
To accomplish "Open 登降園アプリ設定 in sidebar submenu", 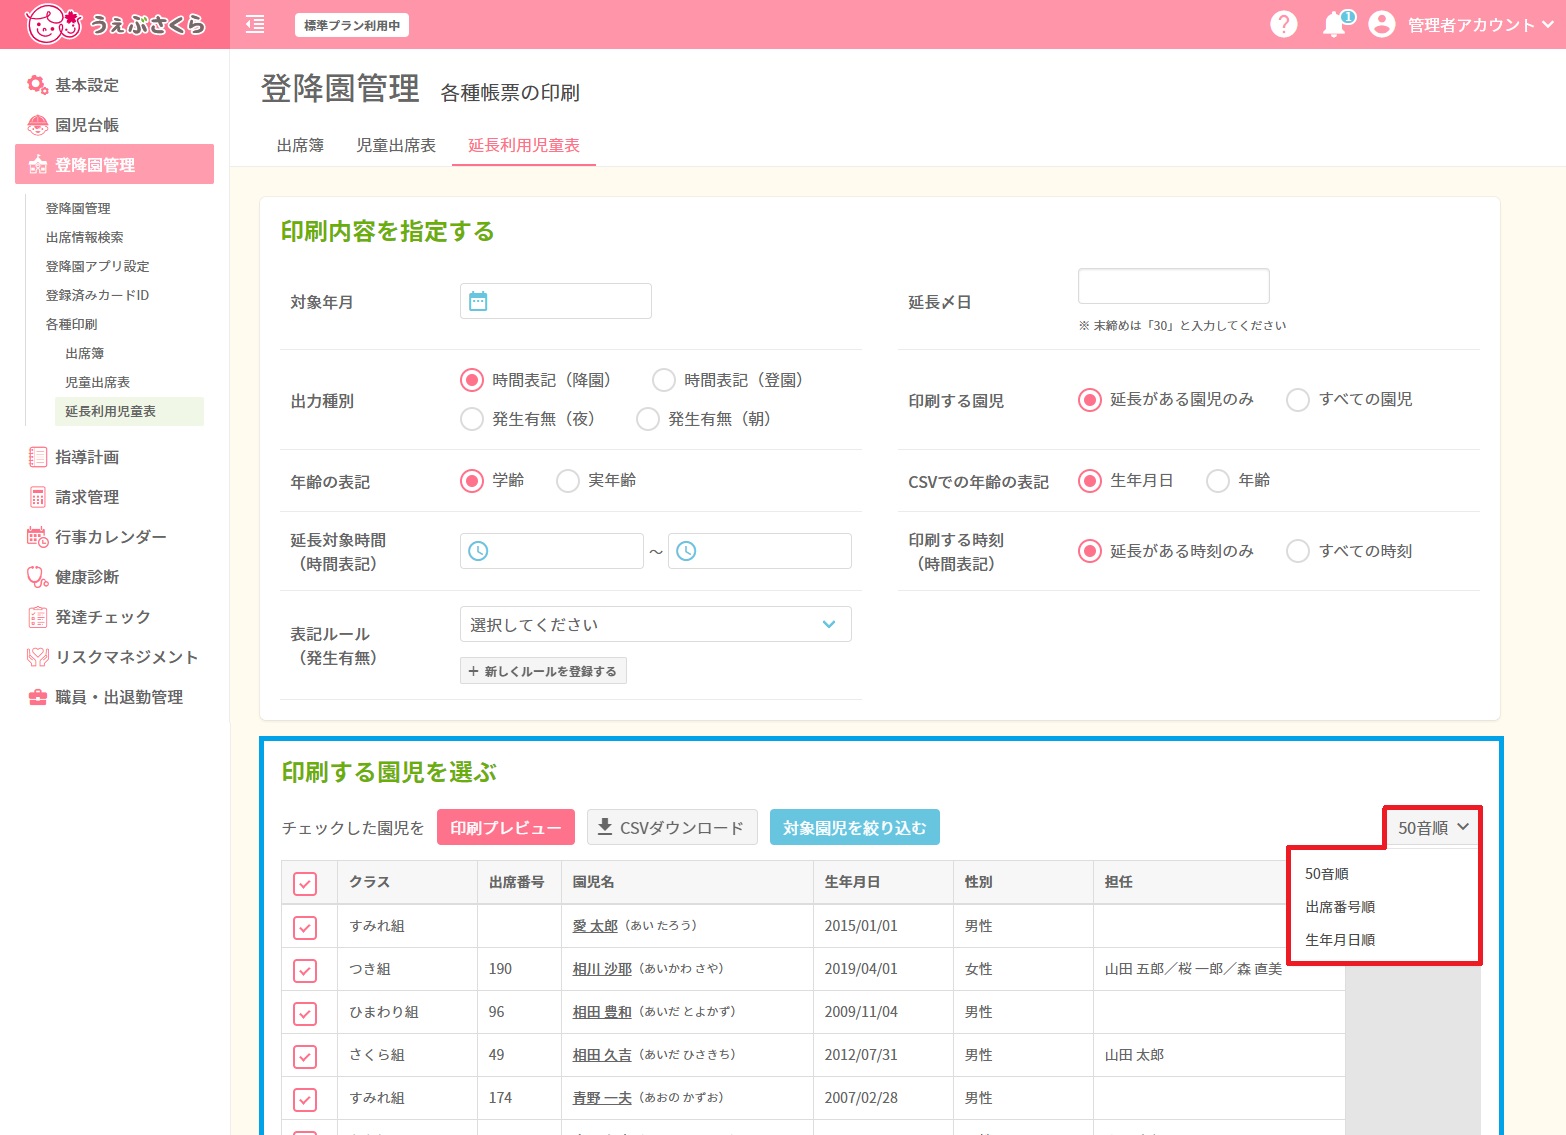I will coord(97,266).
